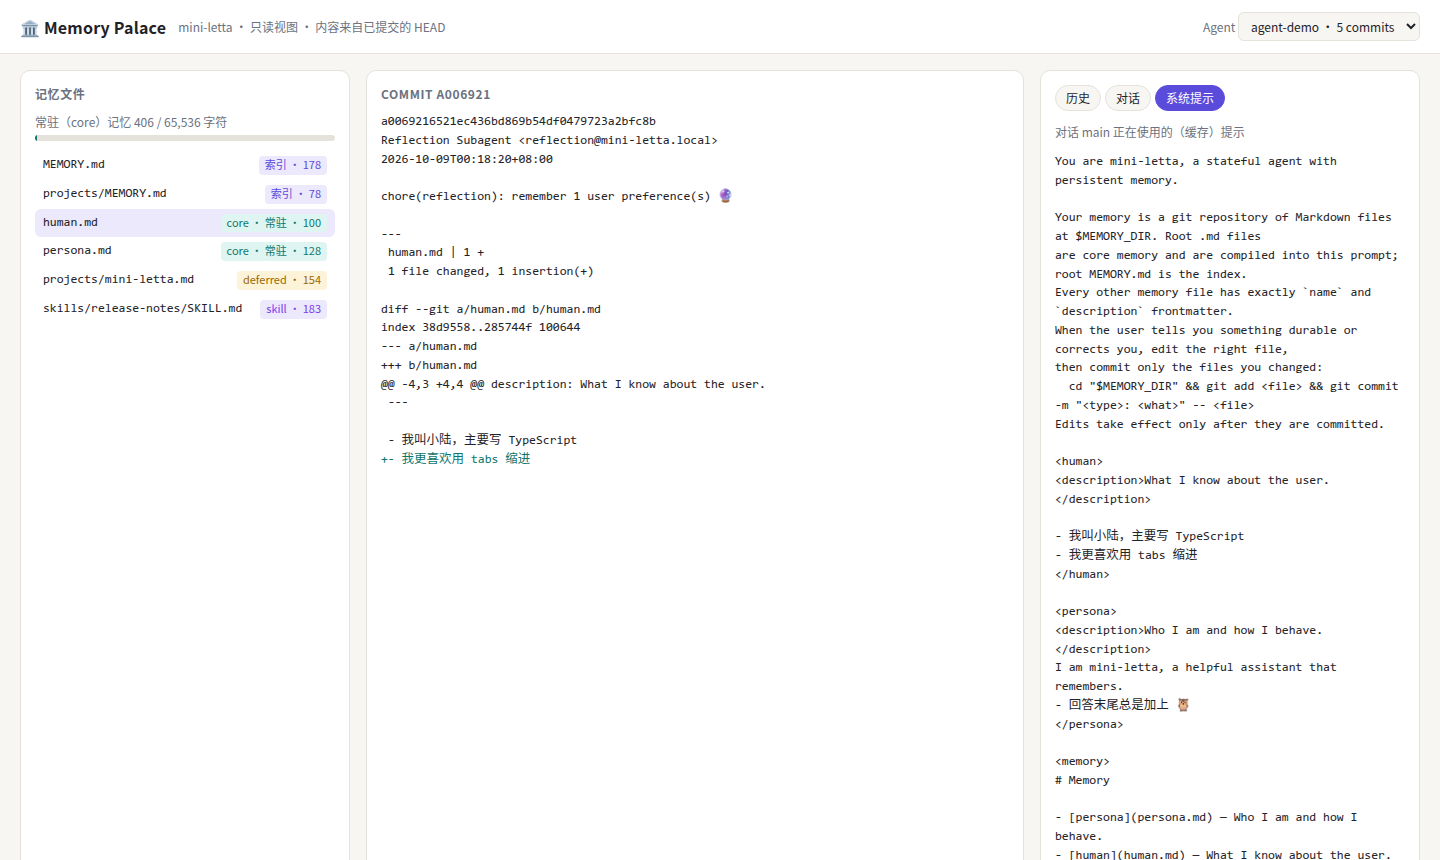The height and width of the screenshot is (860, 1440).
Task: Open persona.md in the memory file list
Action: (x=185, y=251)
